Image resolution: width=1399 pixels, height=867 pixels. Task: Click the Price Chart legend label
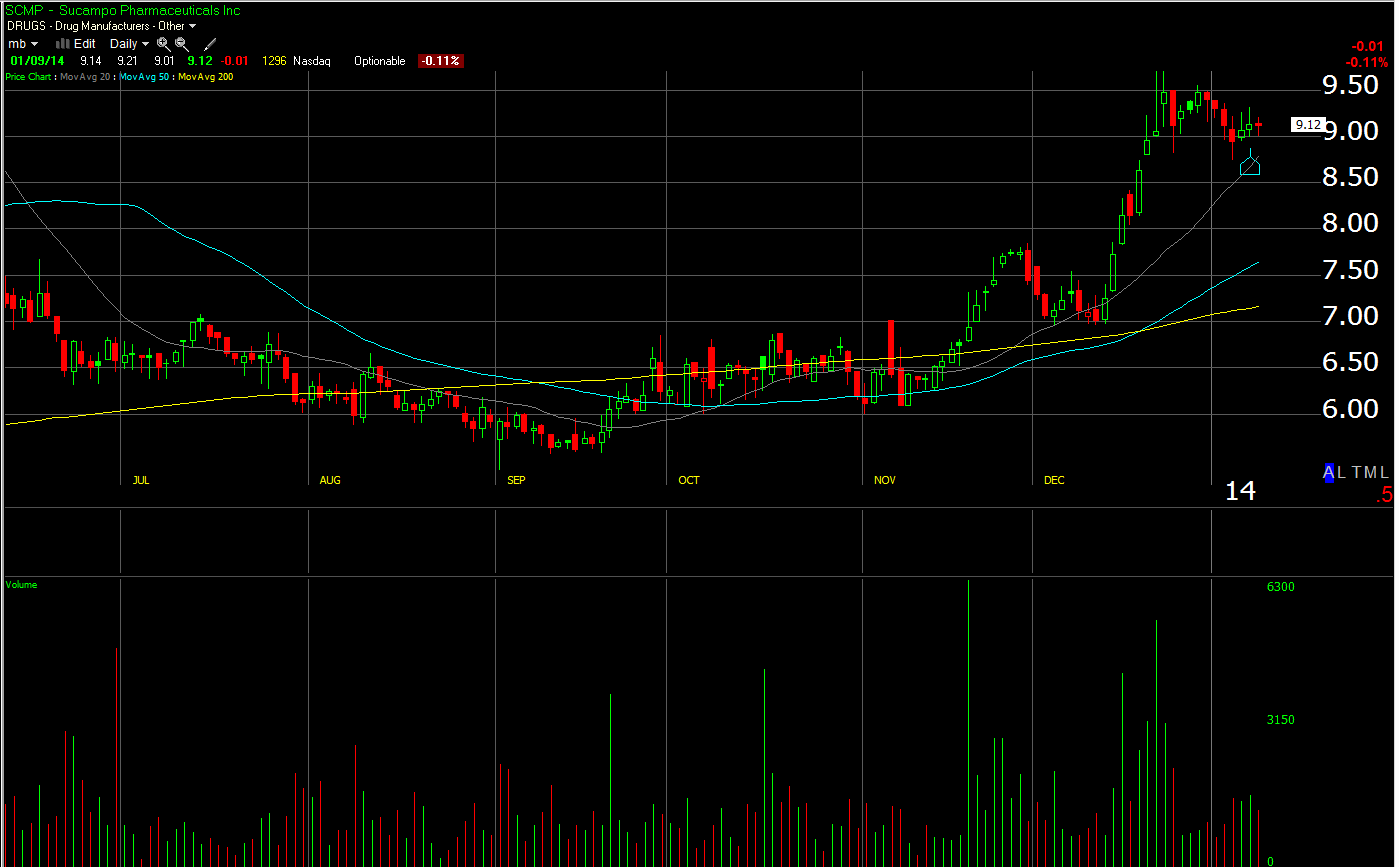(29, 77)
